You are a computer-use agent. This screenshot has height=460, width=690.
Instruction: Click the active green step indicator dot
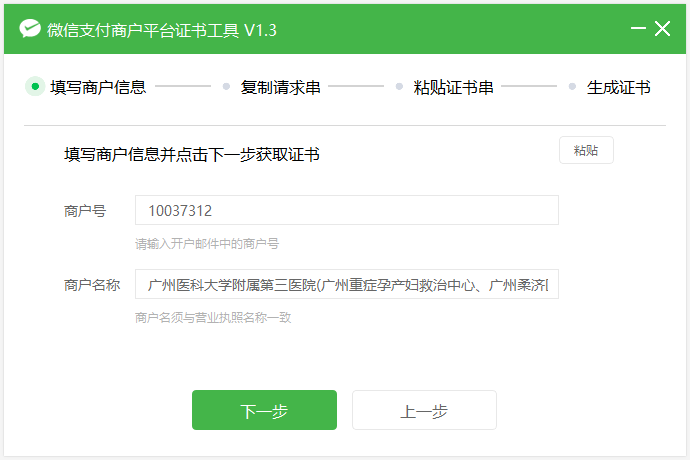click(x=35, y=86)
